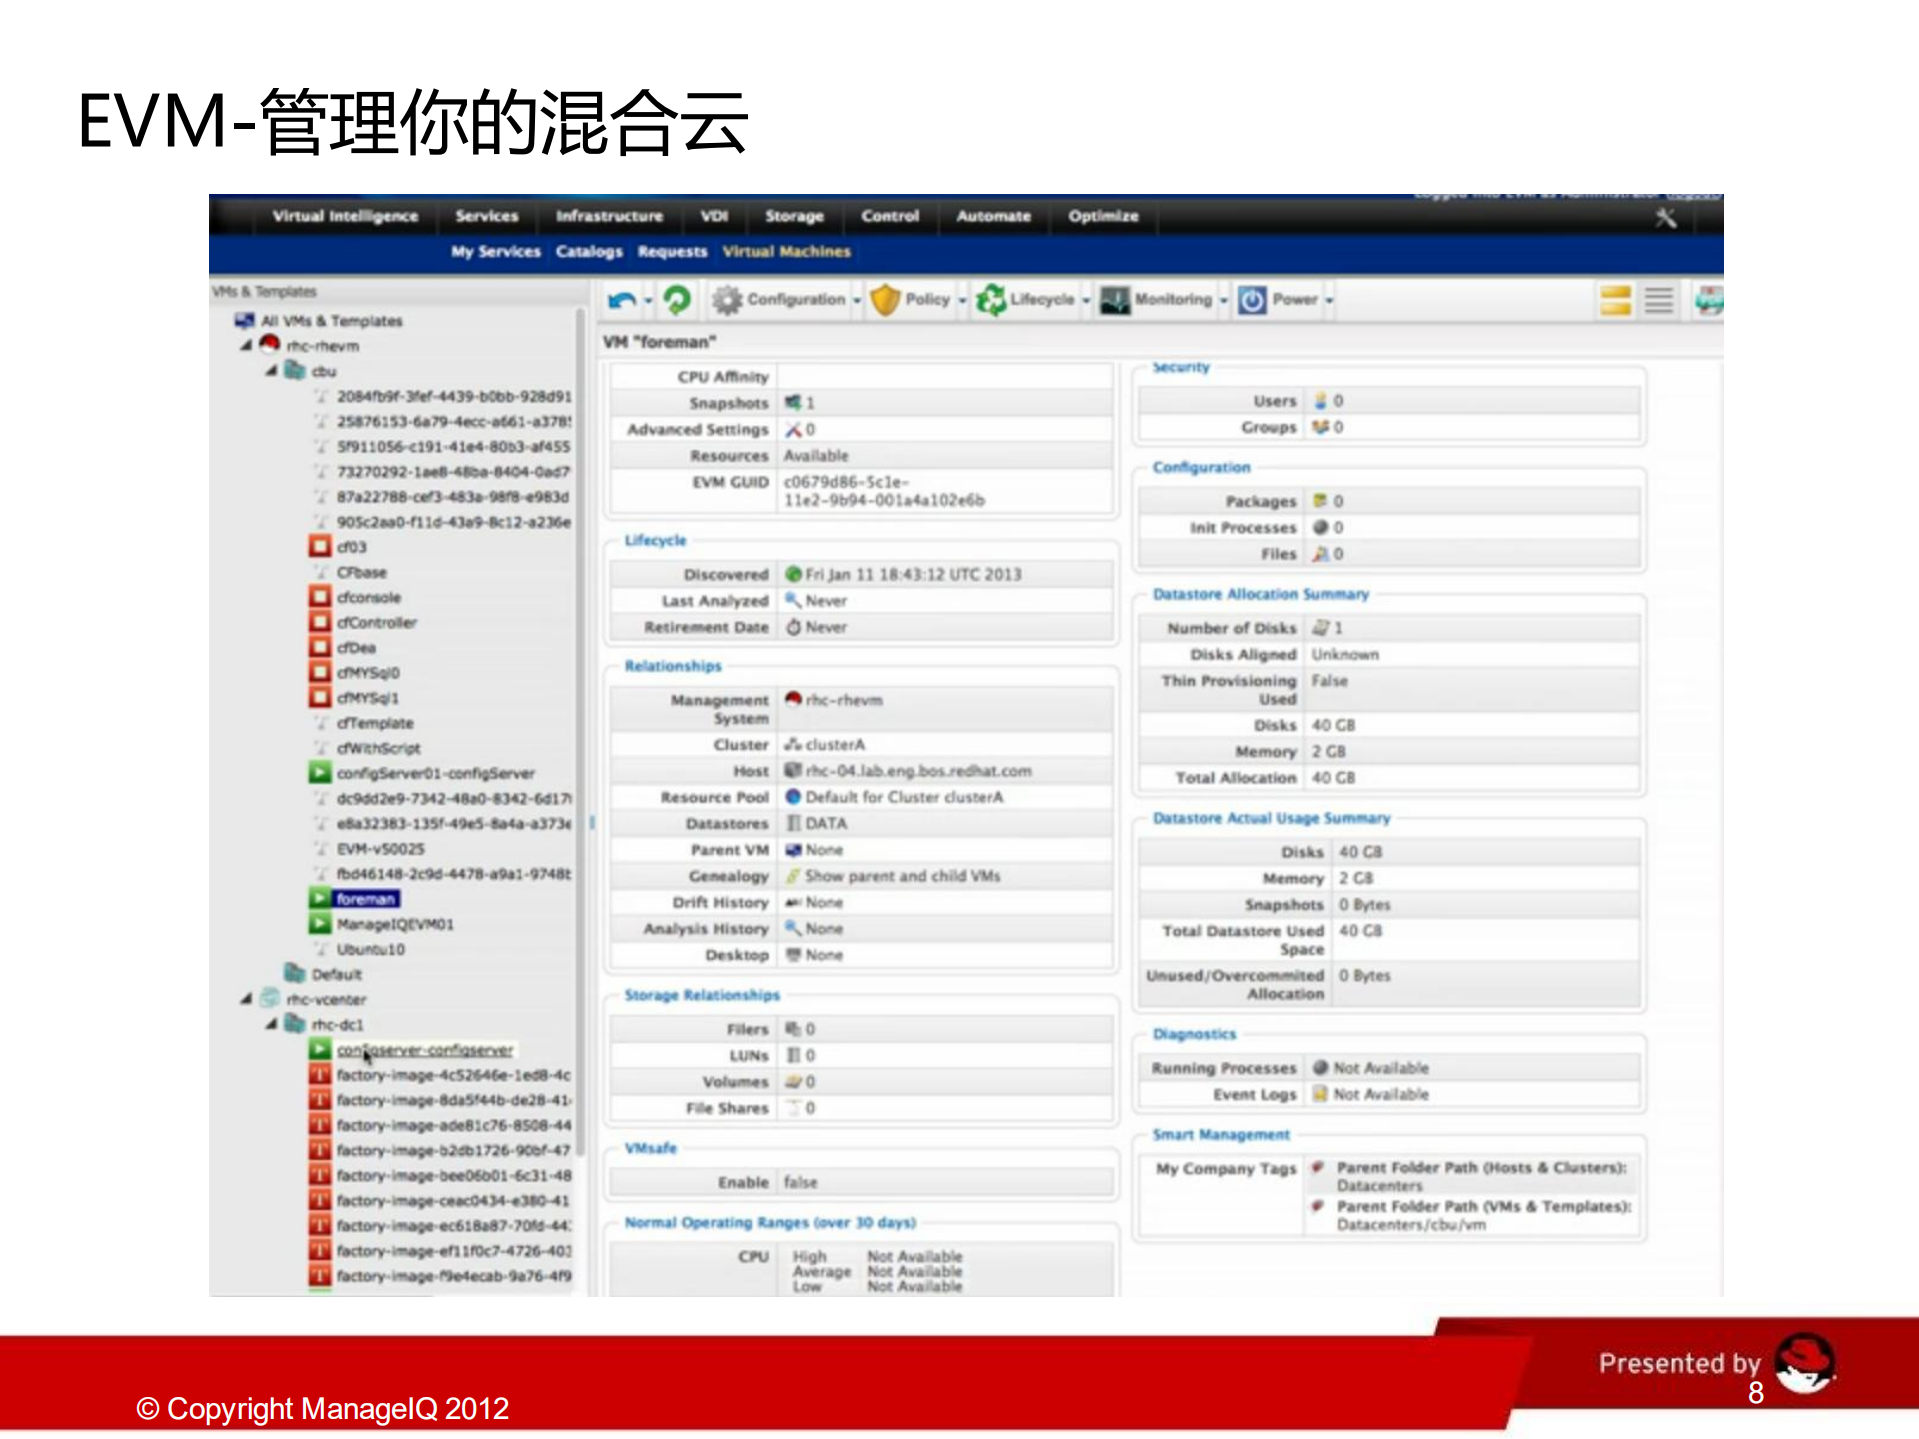Click the green refresh icon
The height and width of the screenshot is (1439, 1919).
click(678, 299)
